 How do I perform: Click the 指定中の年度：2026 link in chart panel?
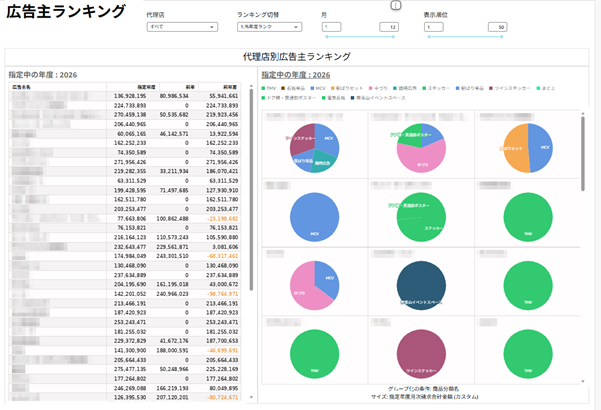click(296, 75)
